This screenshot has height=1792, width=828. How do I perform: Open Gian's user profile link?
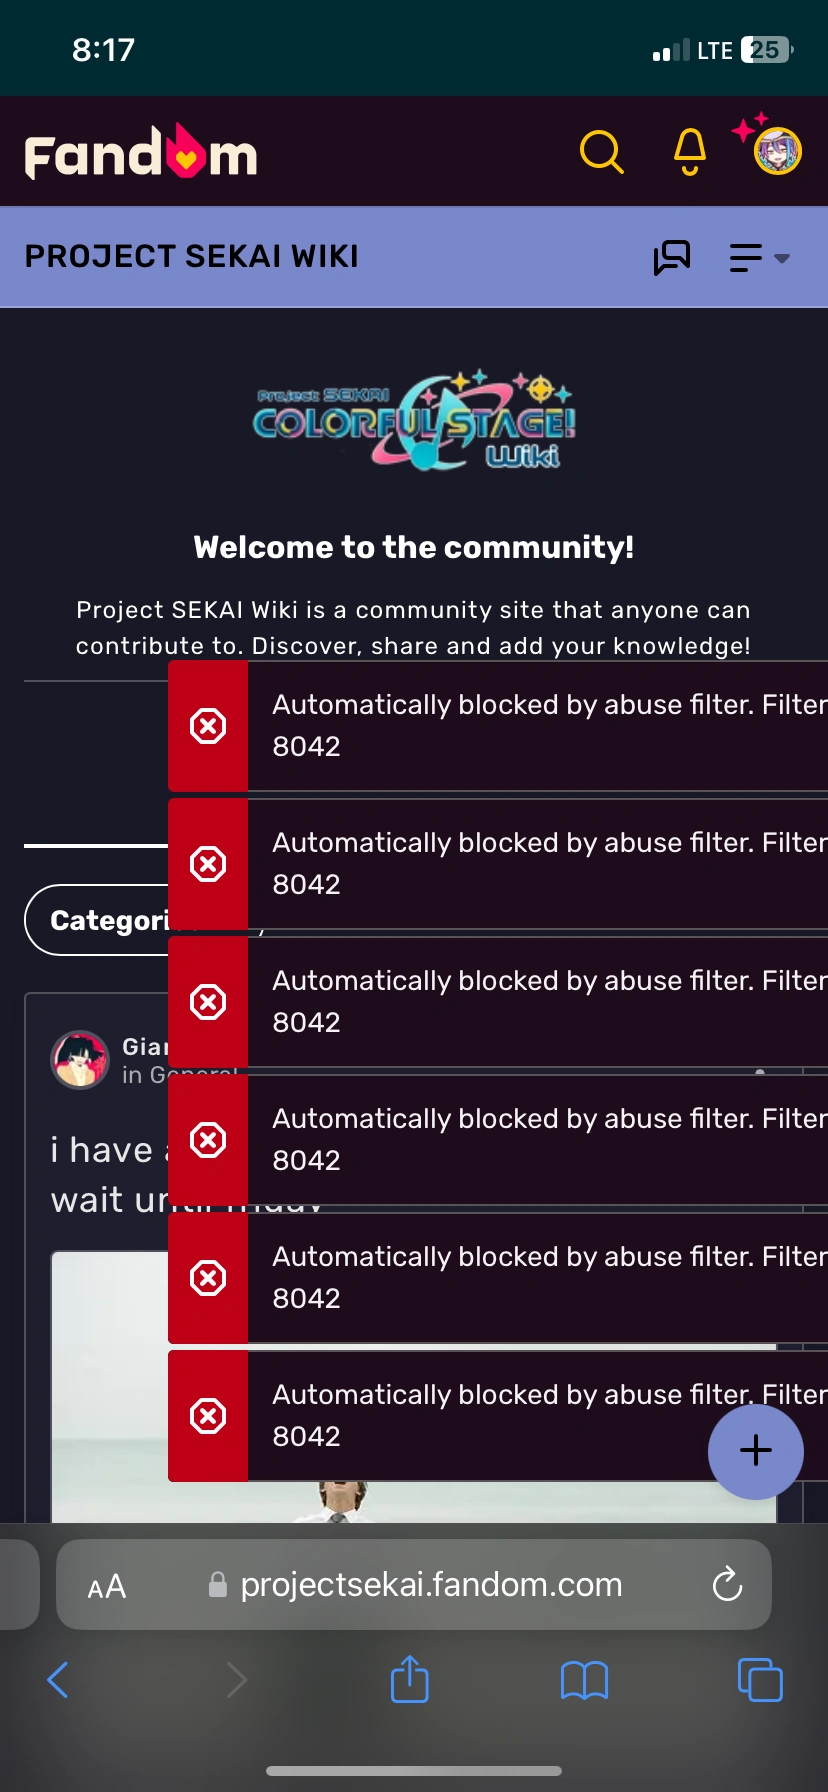click(145, 1047)
